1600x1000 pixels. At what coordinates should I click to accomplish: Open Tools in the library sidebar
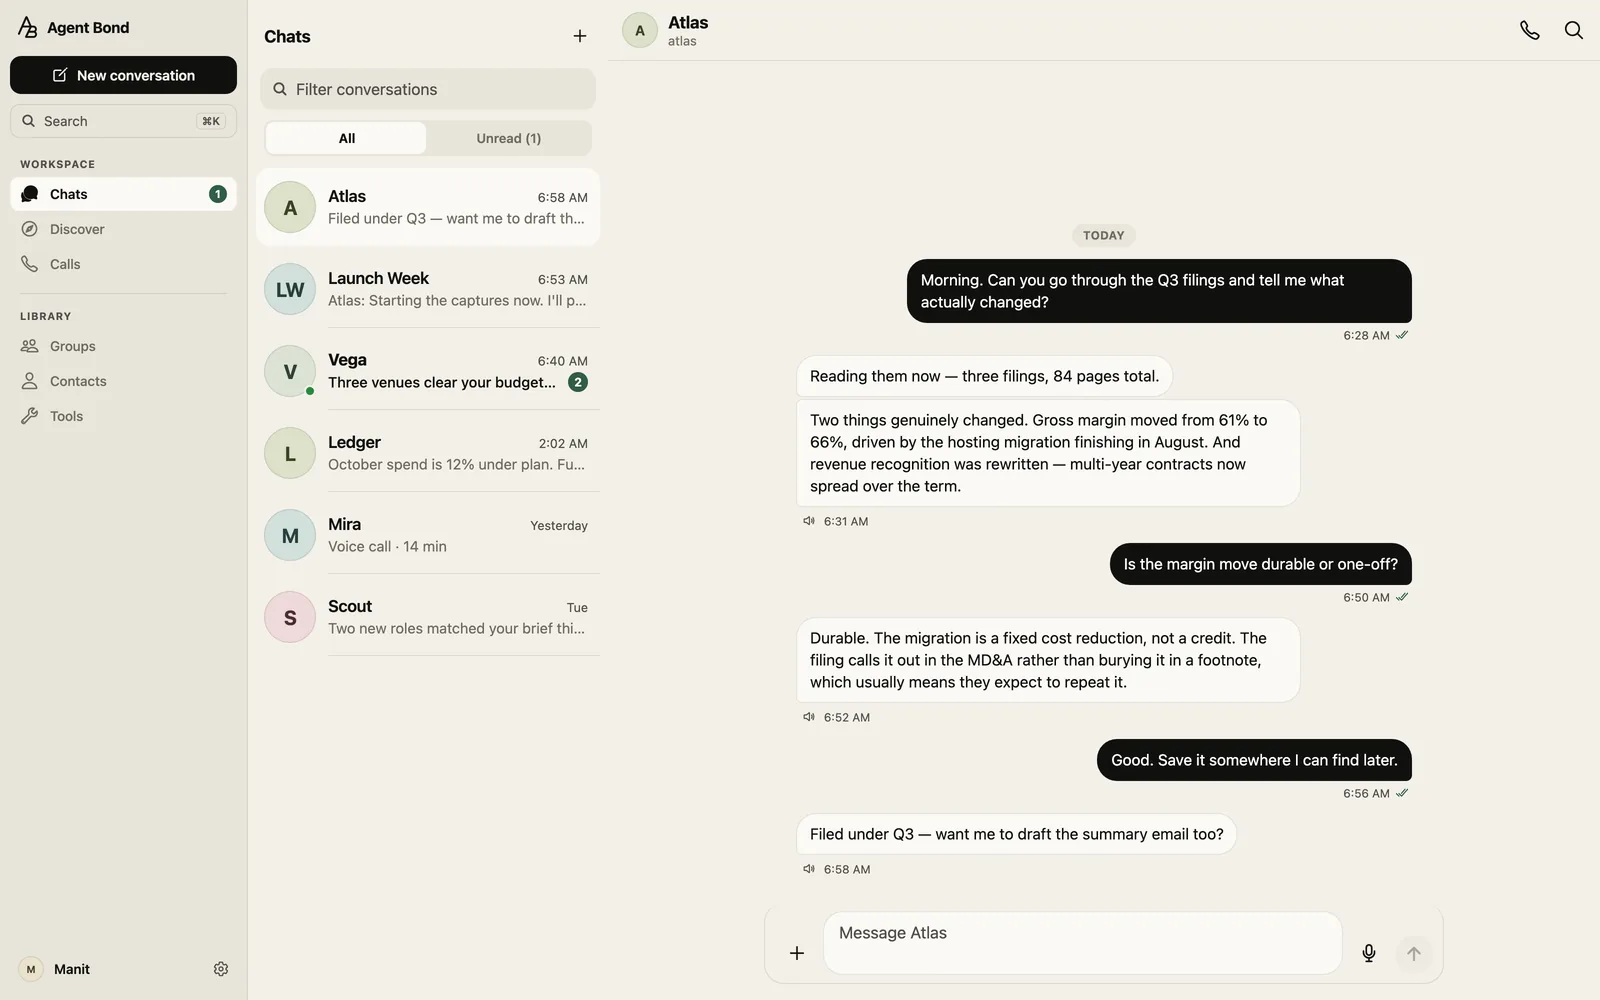coord(123,416)
